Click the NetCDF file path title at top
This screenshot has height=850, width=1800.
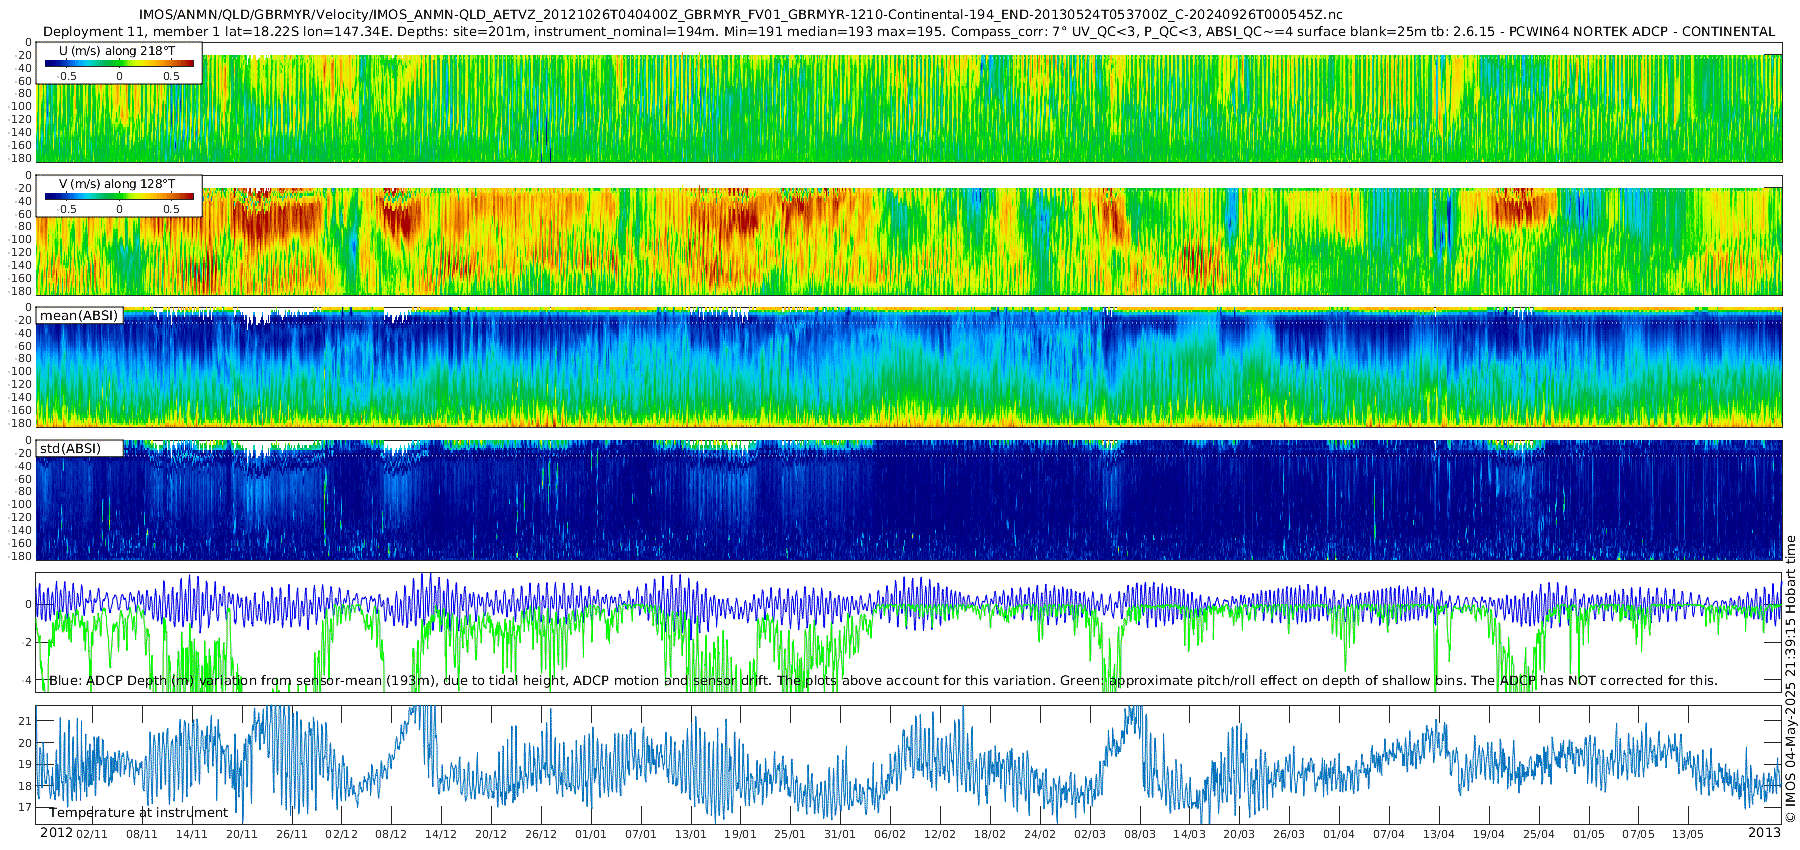[740, 15]
